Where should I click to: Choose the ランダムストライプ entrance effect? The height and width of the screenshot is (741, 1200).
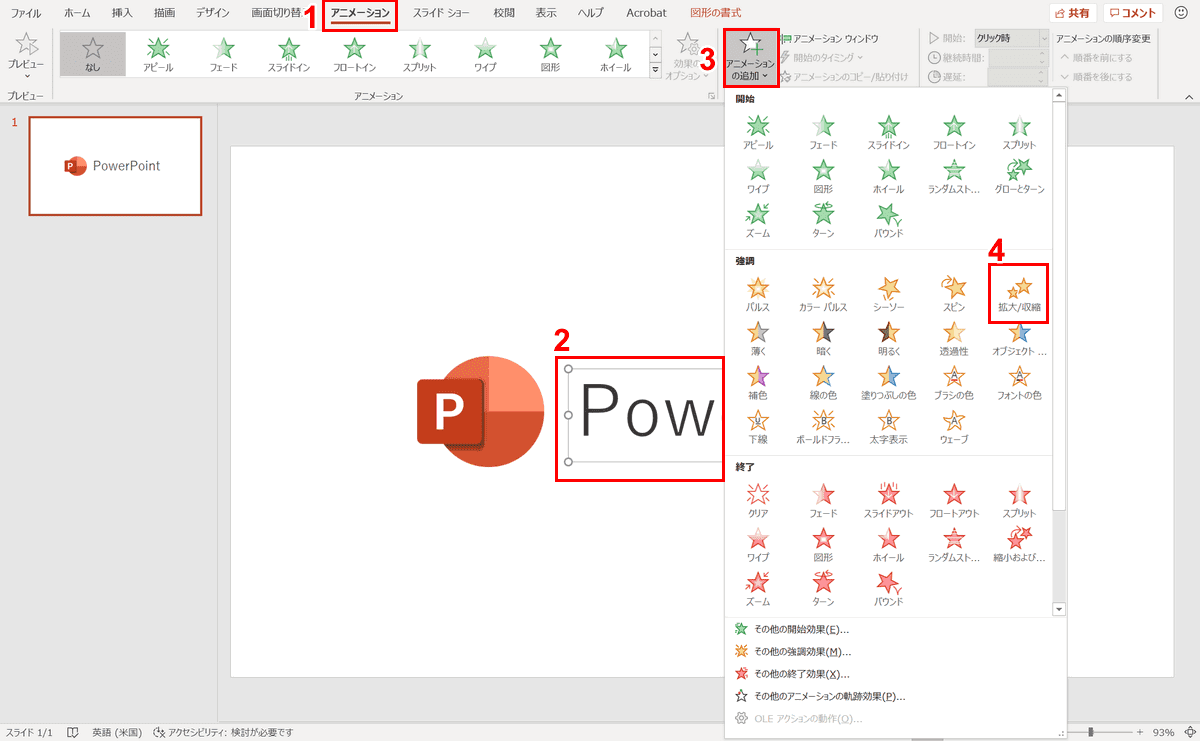955,177
